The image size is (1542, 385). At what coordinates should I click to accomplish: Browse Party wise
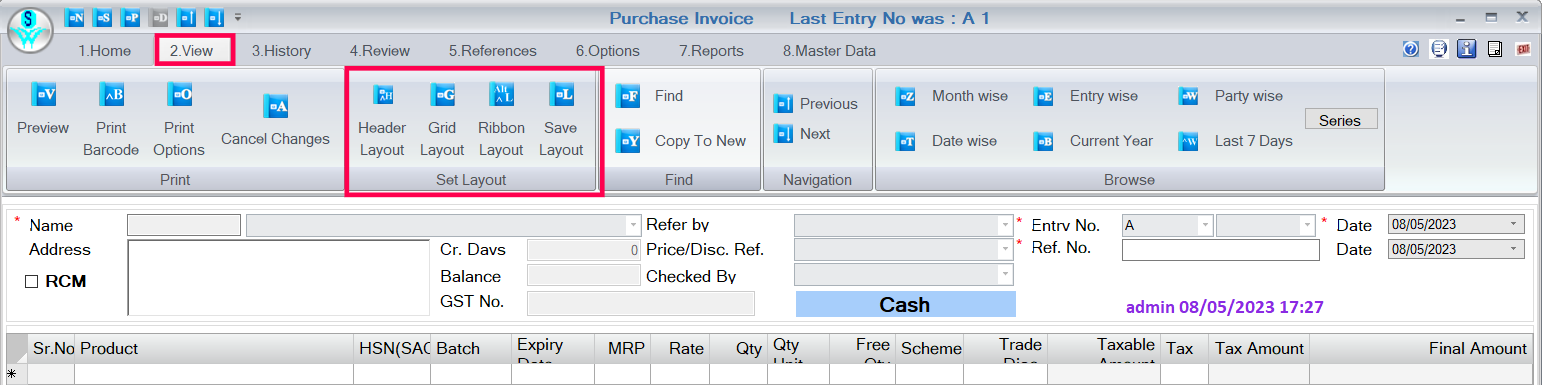[1231, 96]
